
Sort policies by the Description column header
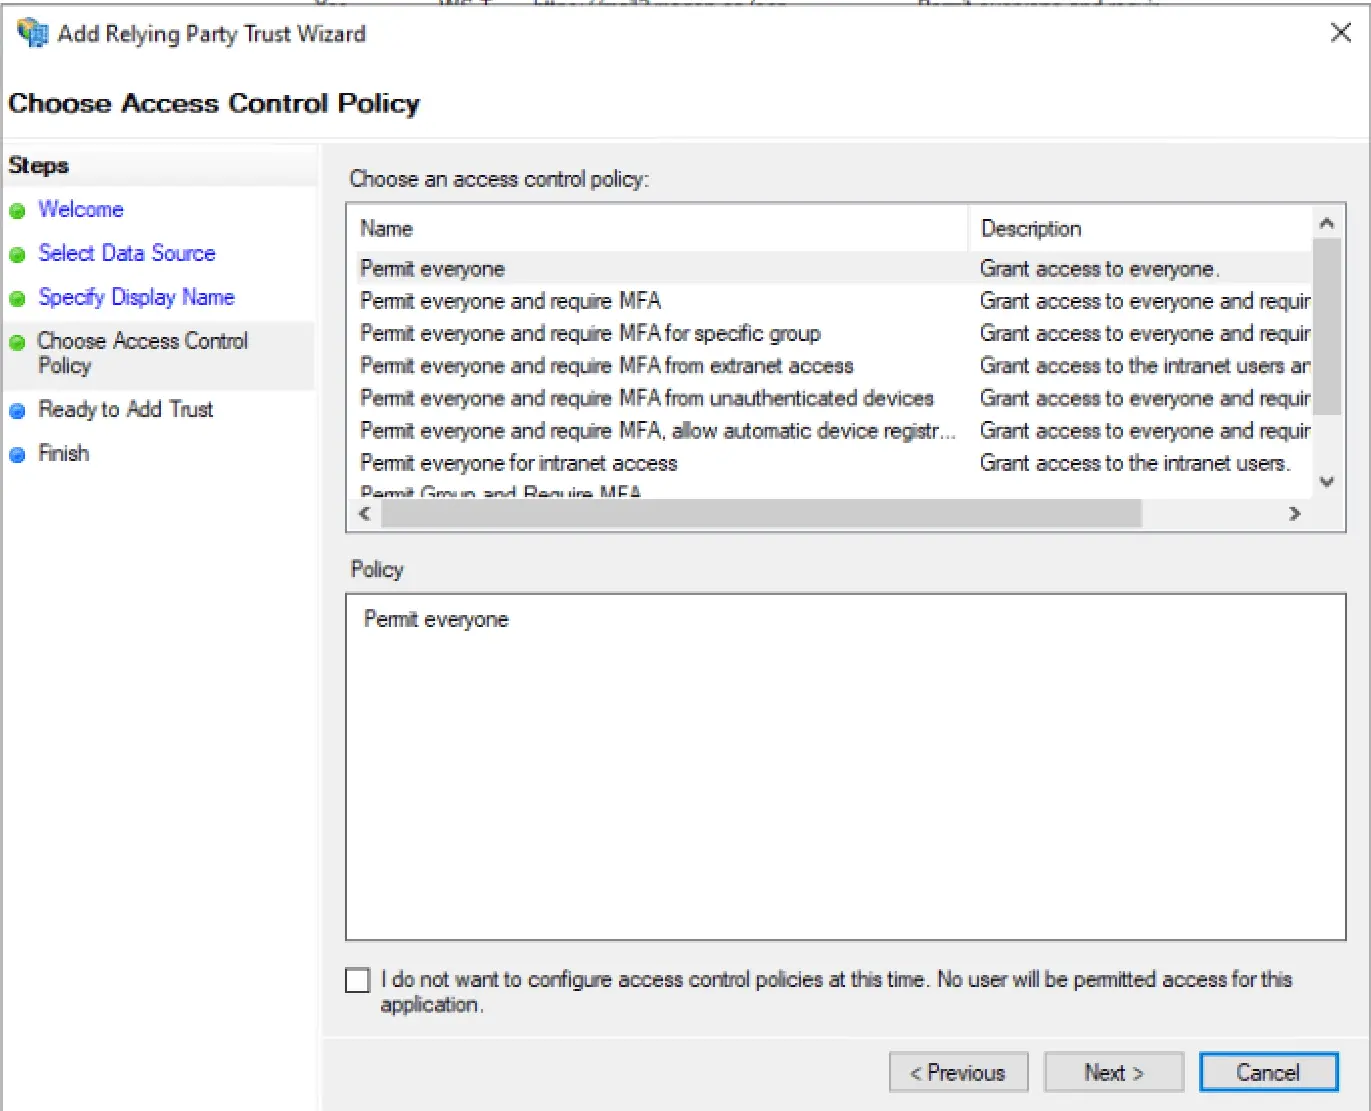point(1140,229)
